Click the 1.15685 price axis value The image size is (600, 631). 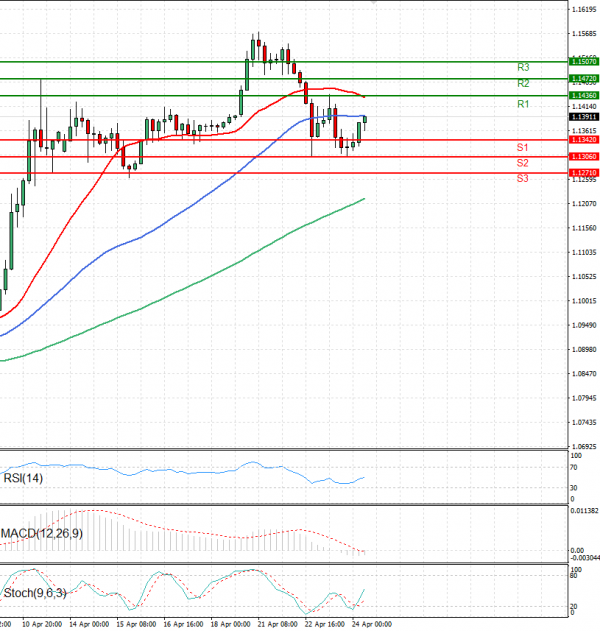(x=584, y=33)
